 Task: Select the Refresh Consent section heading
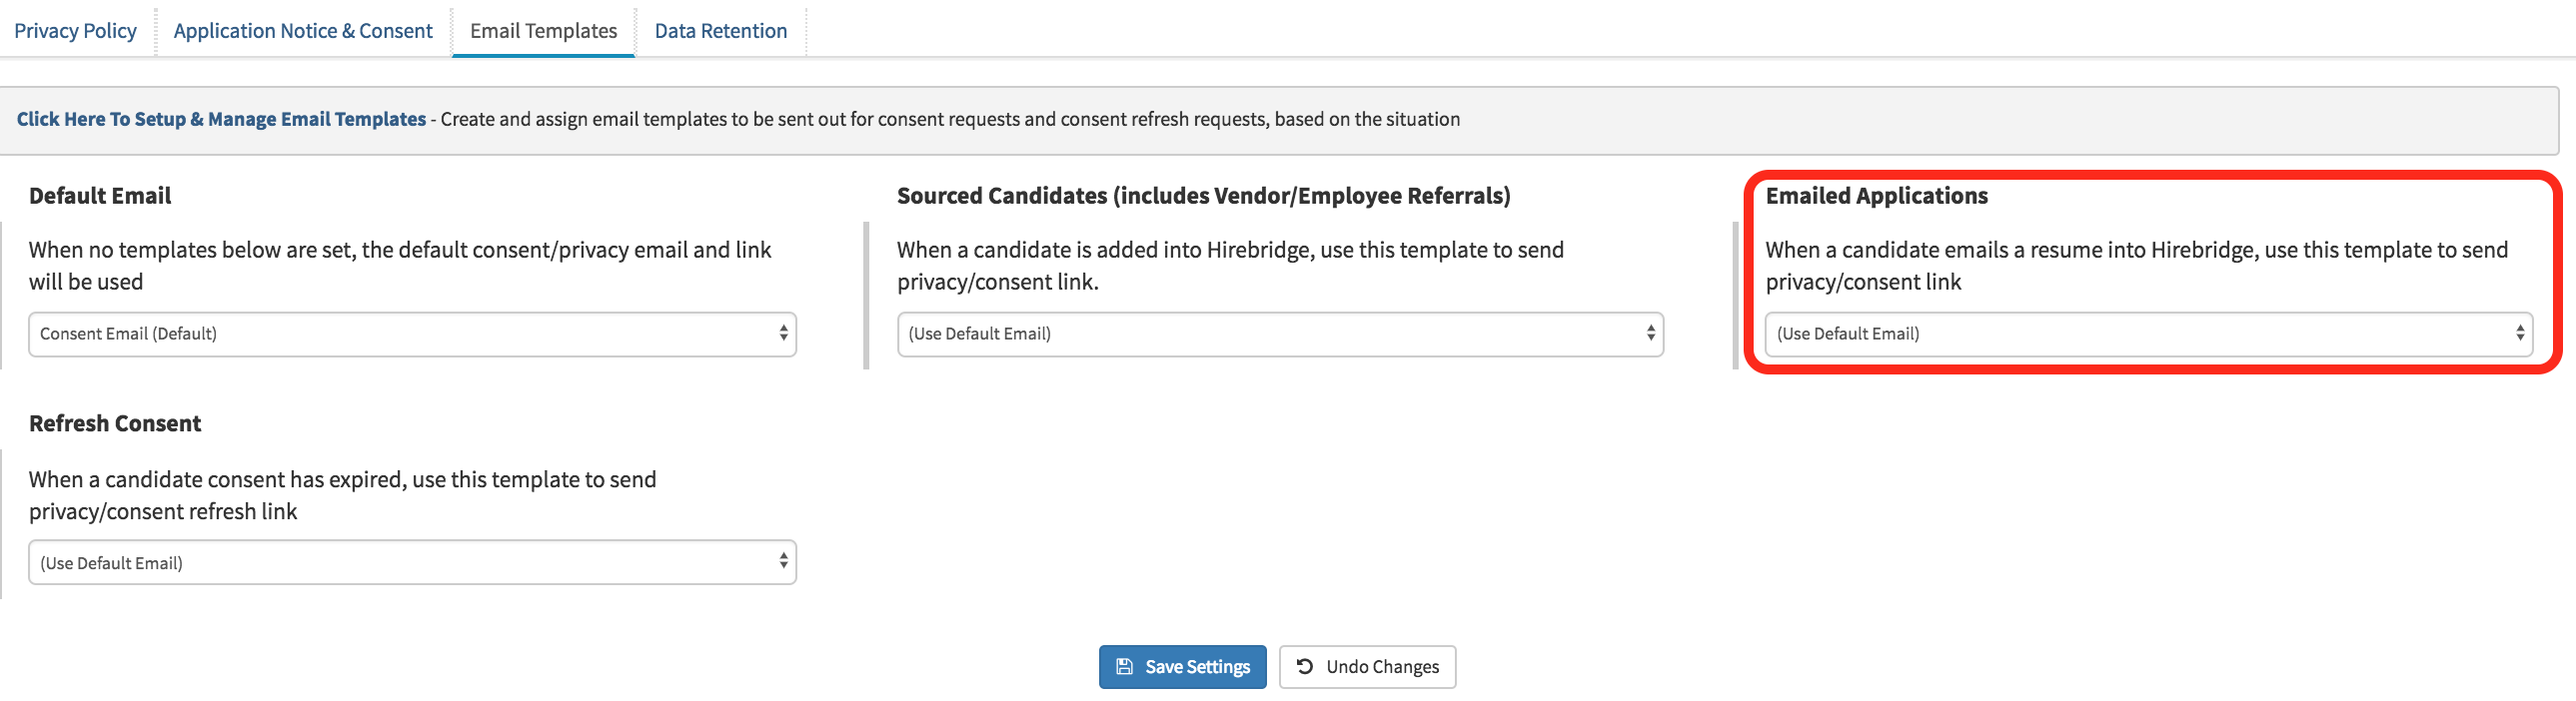(x=115, y=423)
